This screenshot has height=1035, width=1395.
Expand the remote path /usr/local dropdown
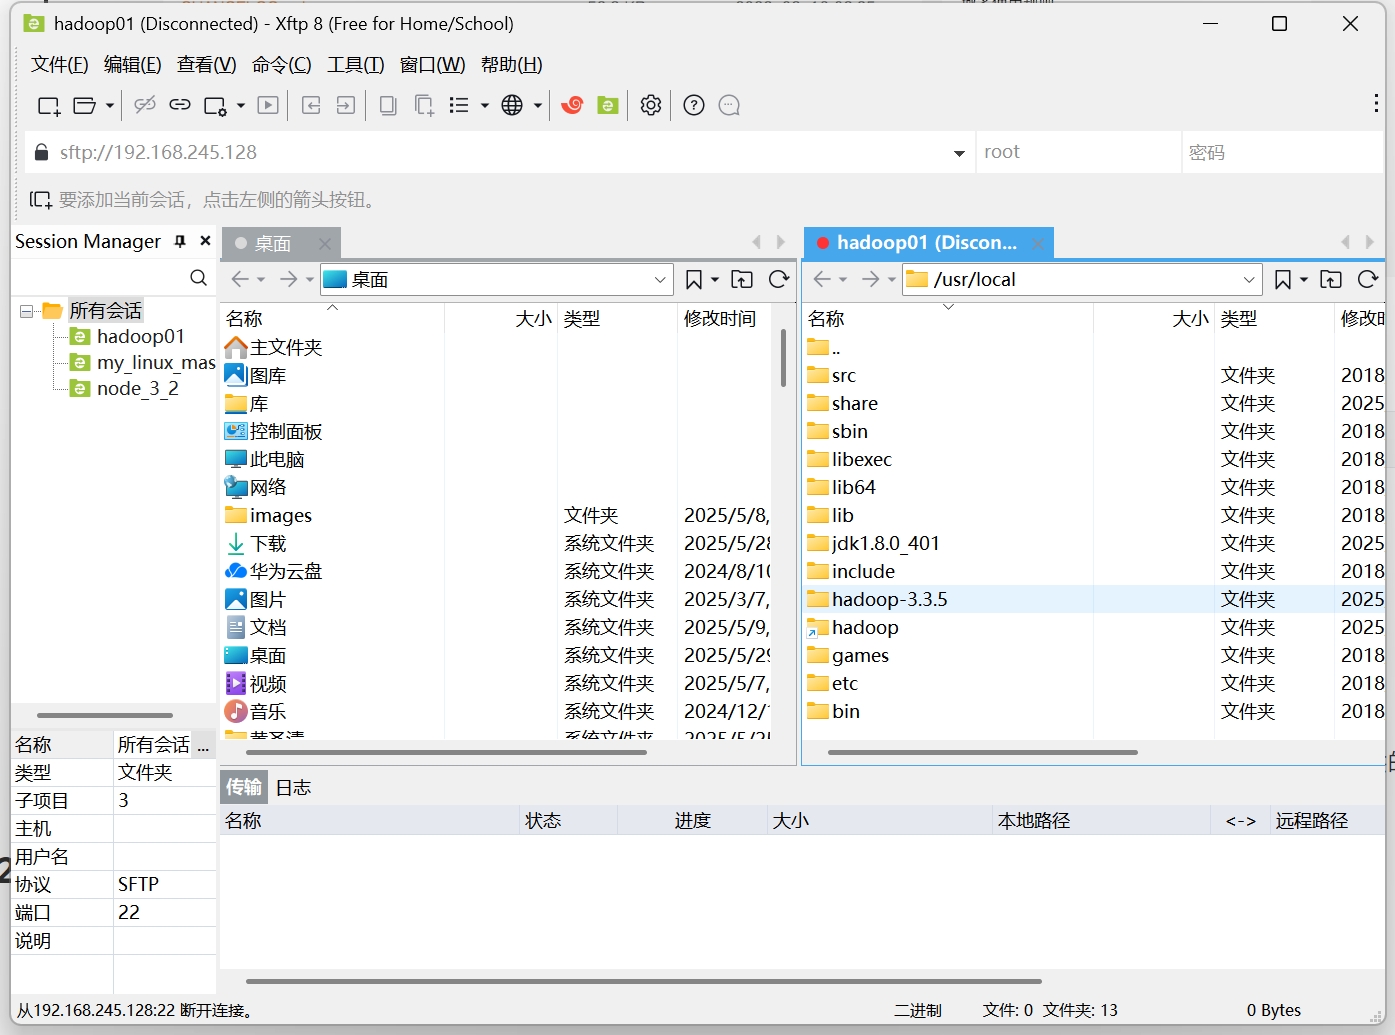[1248, 279]
